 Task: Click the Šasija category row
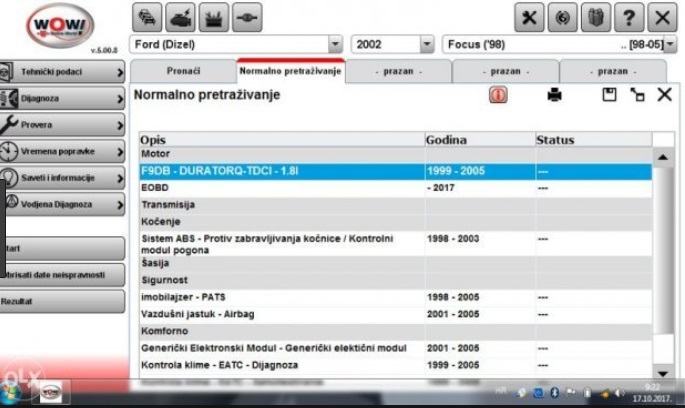click(395, 263)
